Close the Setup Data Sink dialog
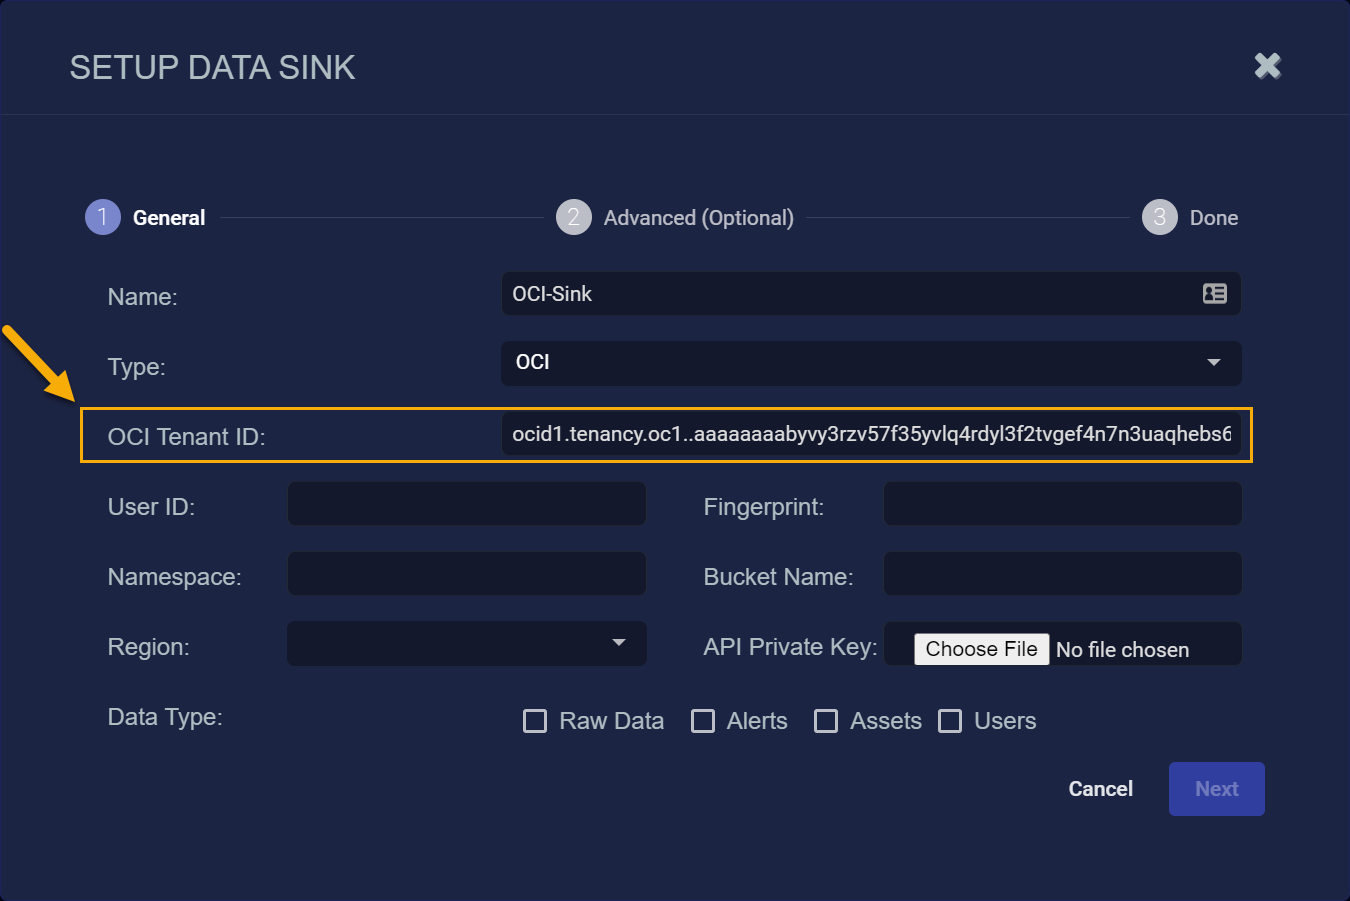This screenshot has width=1350, height=901. 1267,66
